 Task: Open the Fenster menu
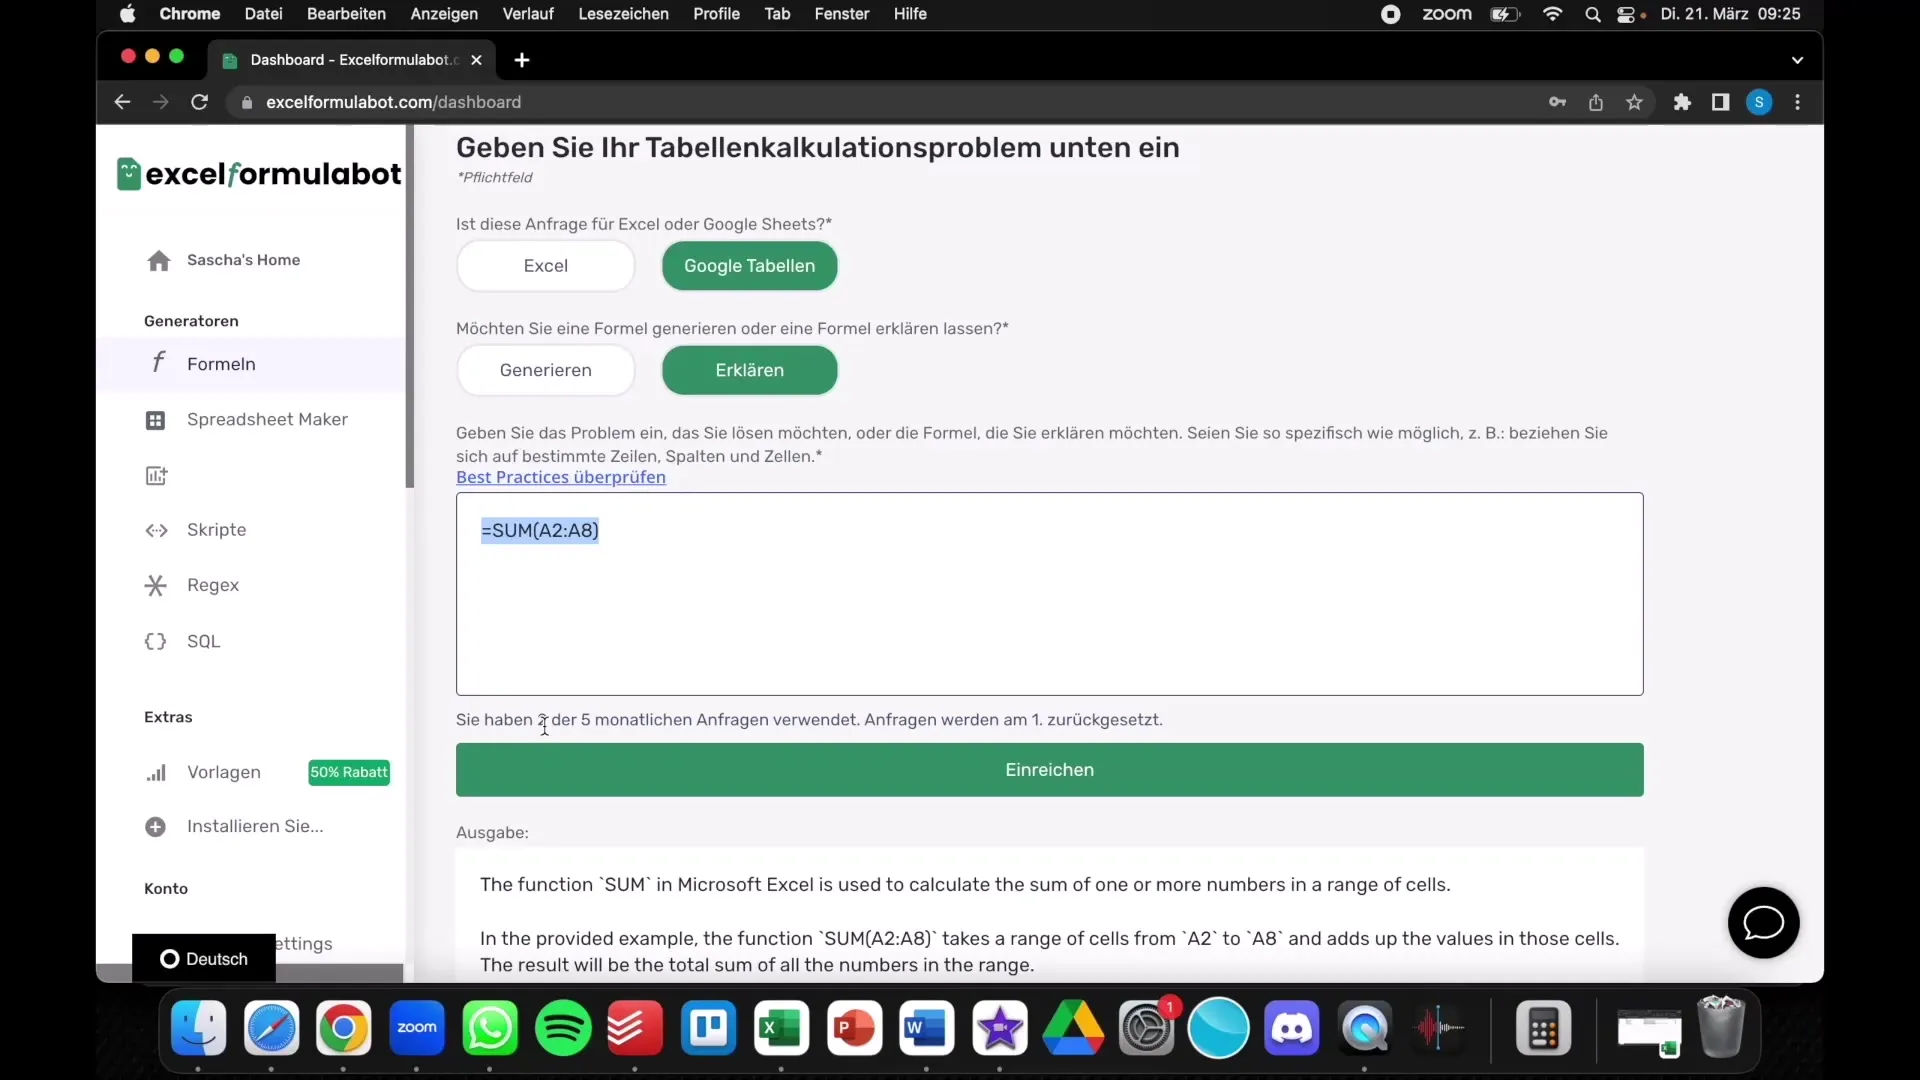click(x=842, y=14)
